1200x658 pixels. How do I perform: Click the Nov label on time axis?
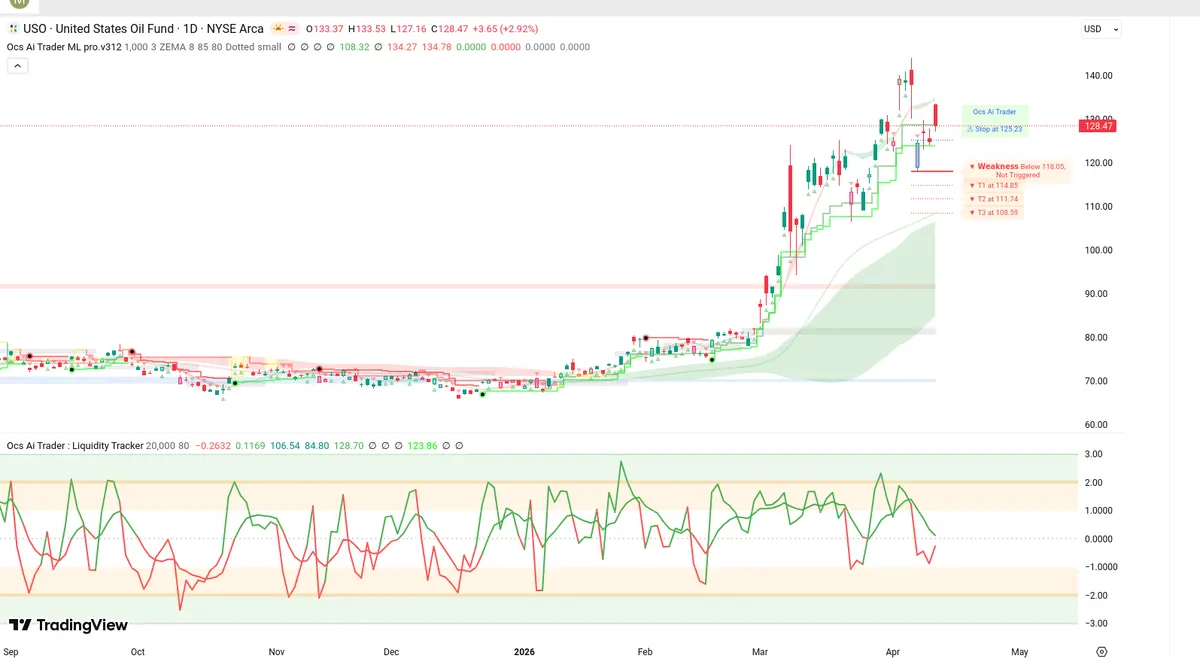click(278, 652)
